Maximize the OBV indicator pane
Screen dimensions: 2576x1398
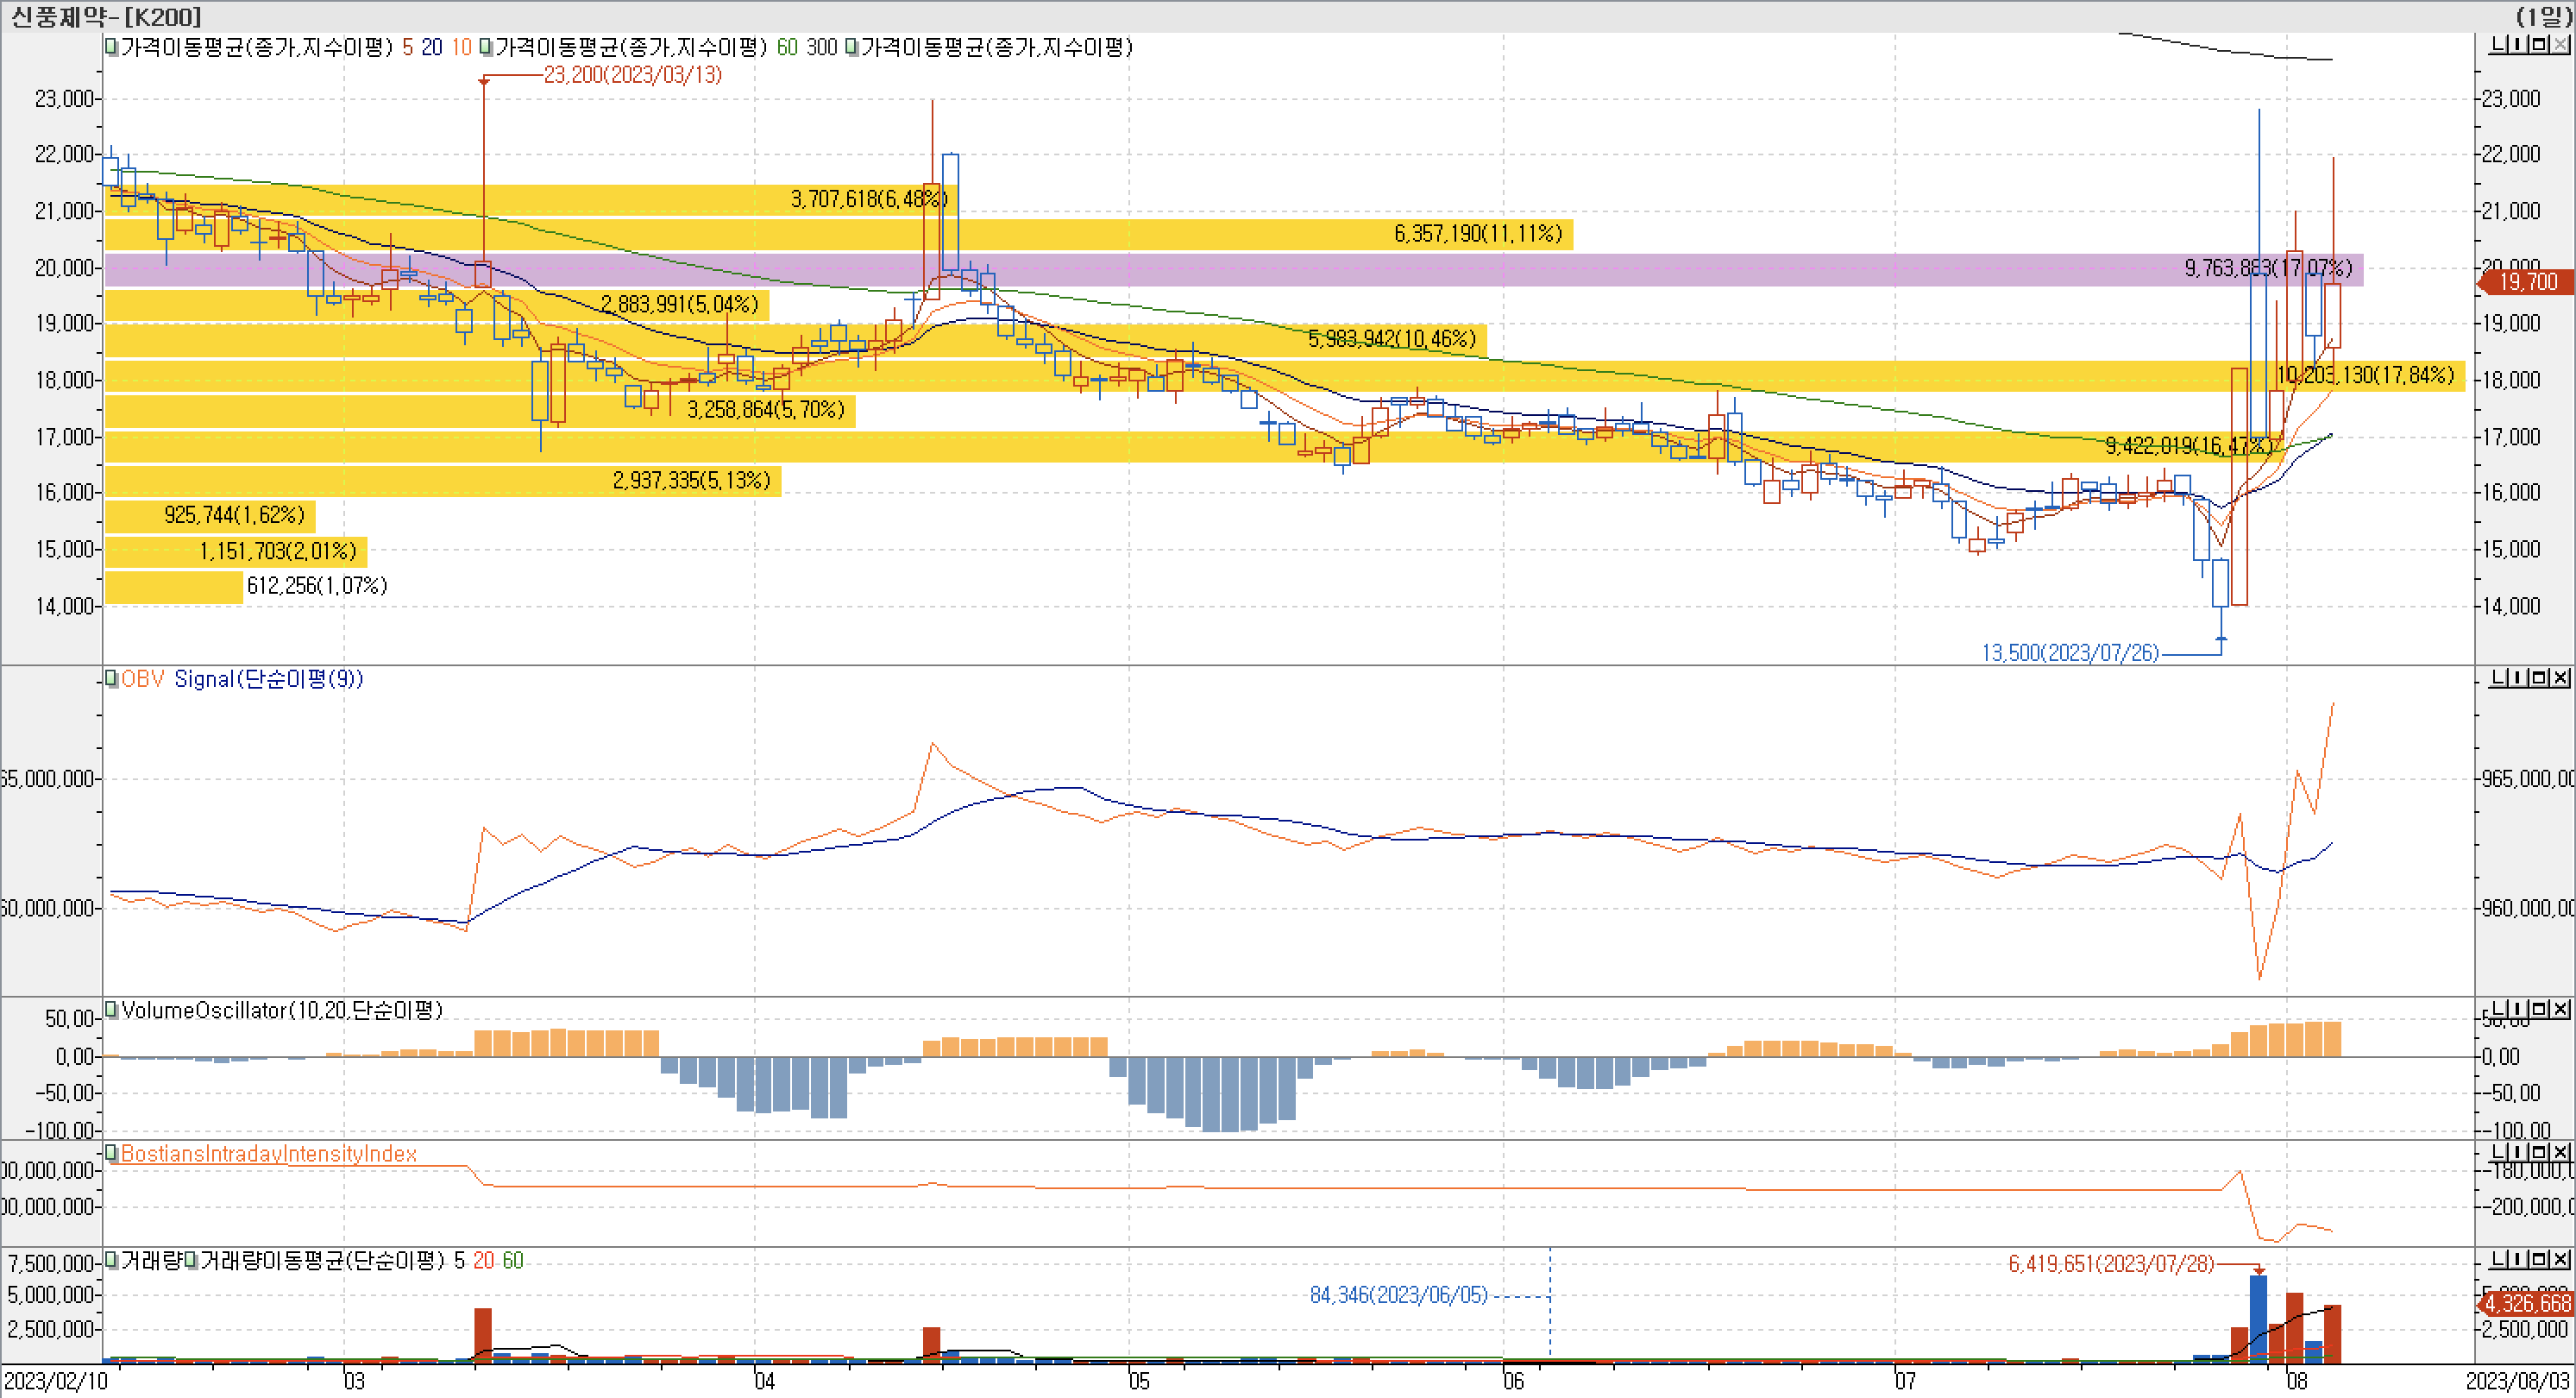(x=2539, y=678)
